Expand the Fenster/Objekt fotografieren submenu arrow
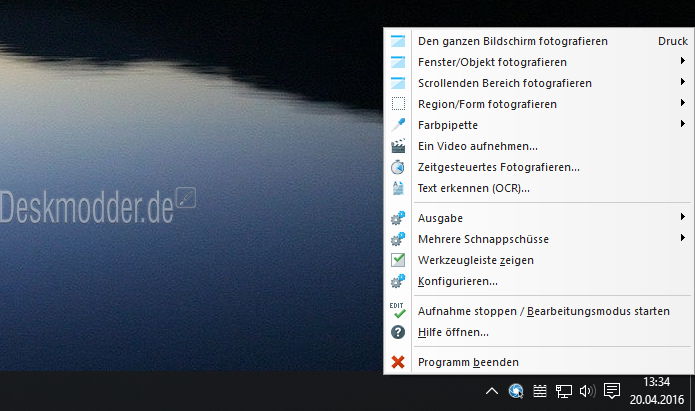 [x=683, y=61]
